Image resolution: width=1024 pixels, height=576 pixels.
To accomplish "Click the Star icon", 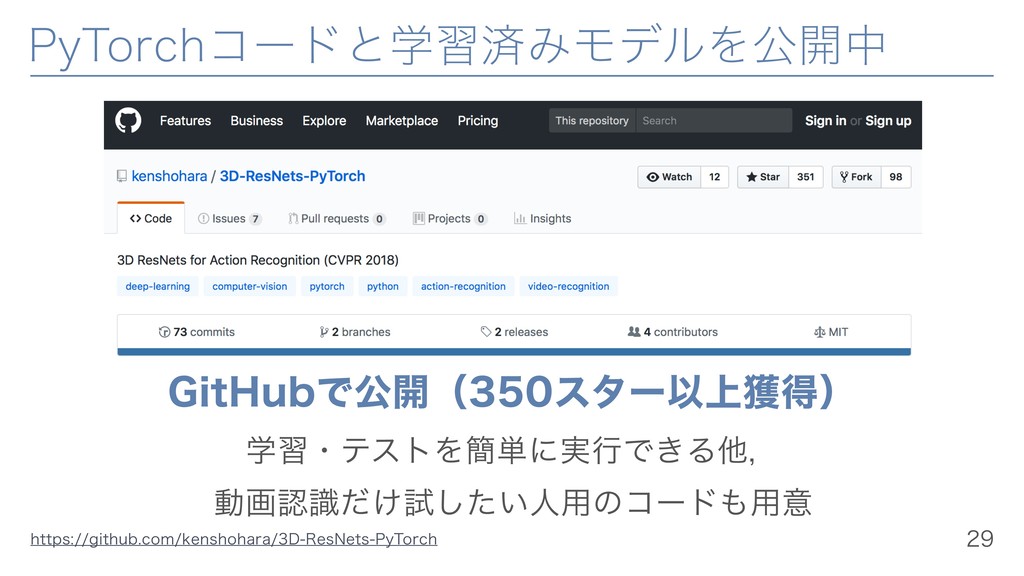I will pyautogui.click(x=752, y=177).
